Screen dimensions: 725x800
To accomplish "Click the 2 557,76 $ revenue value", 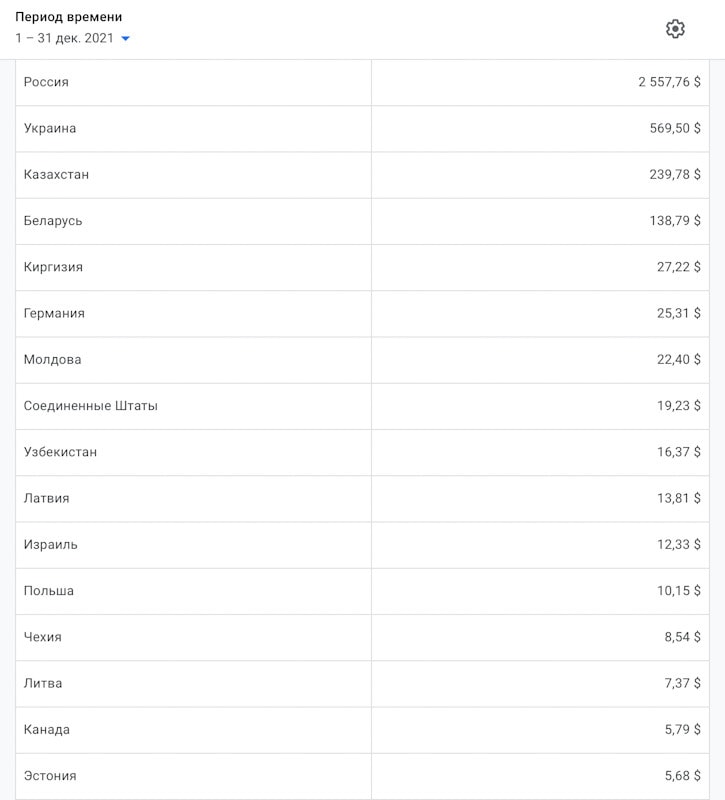I will pos(669,82).
